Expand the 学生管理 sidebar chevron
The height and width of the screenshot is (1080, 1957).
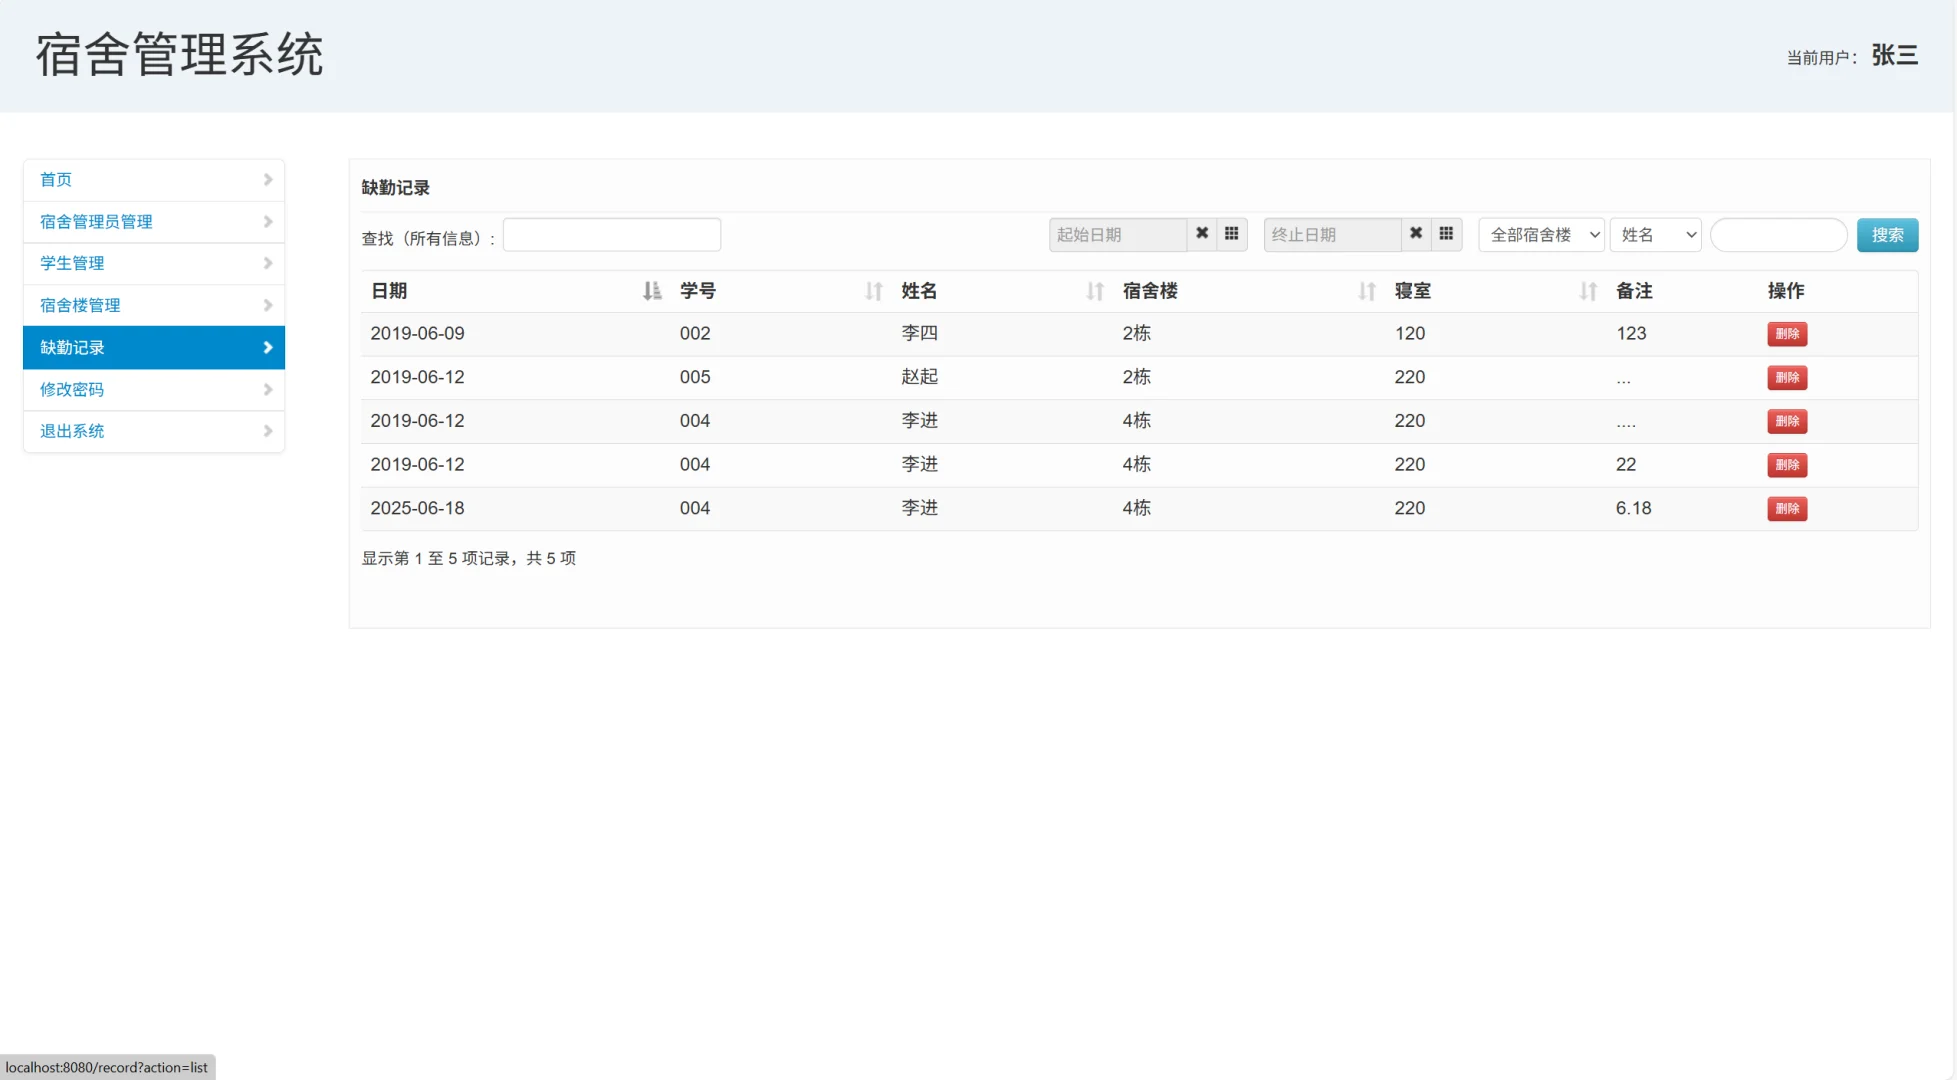click(x=267, y=263)
